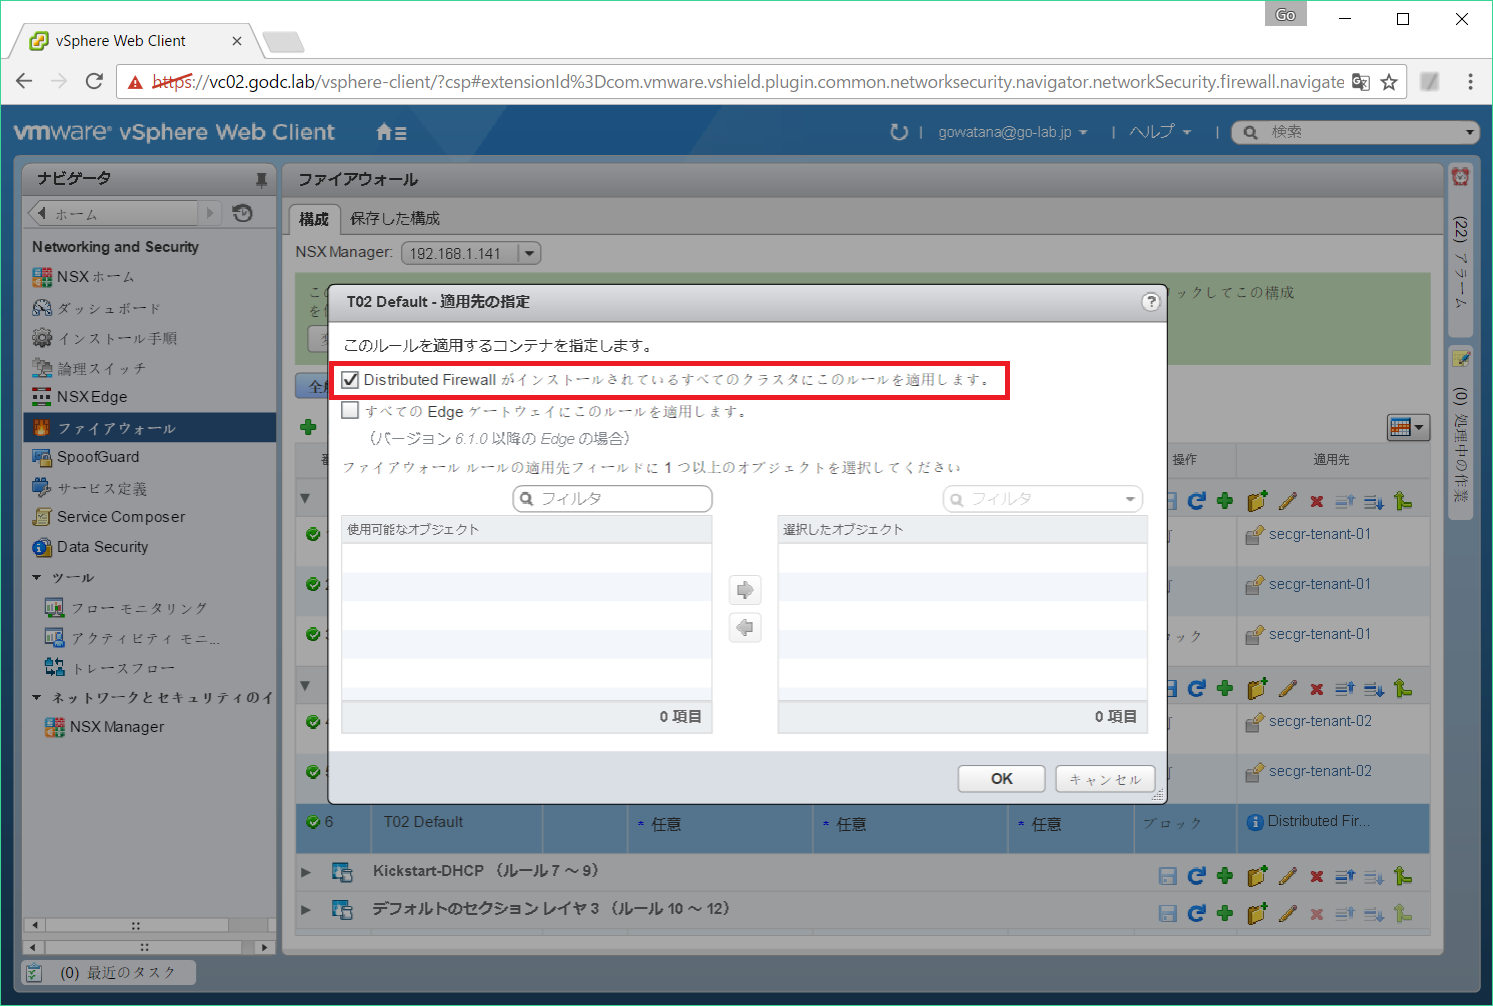Bookmark page with star icon
Screen dimensions: 1493x1006
click(1389, 82)
